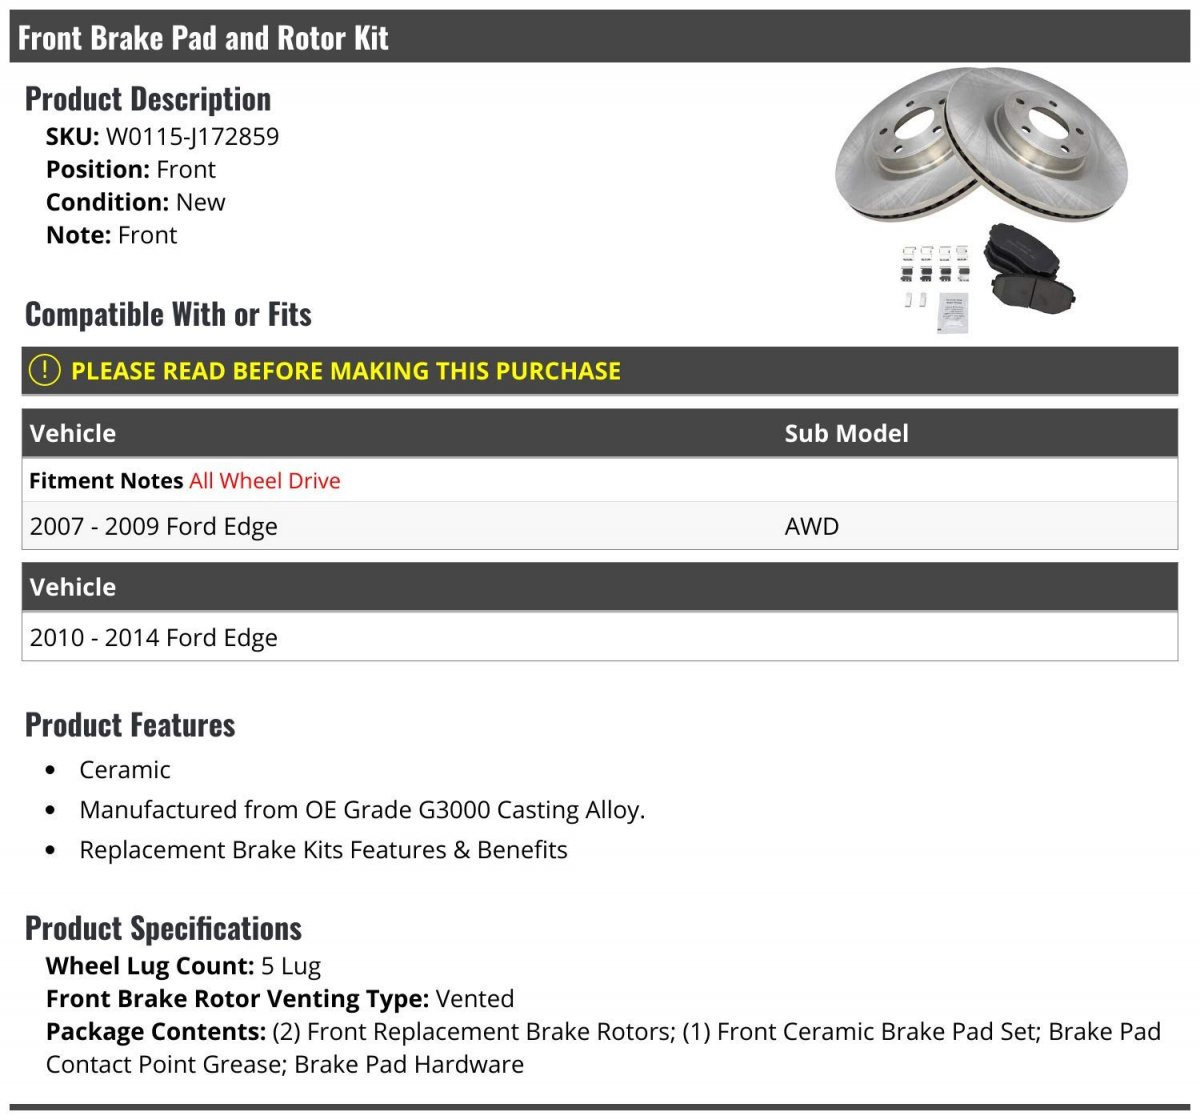Viewport: 1200px width, 1120px height.
Task: Click the first Vehicle column header
Action: tap(73, 434)
